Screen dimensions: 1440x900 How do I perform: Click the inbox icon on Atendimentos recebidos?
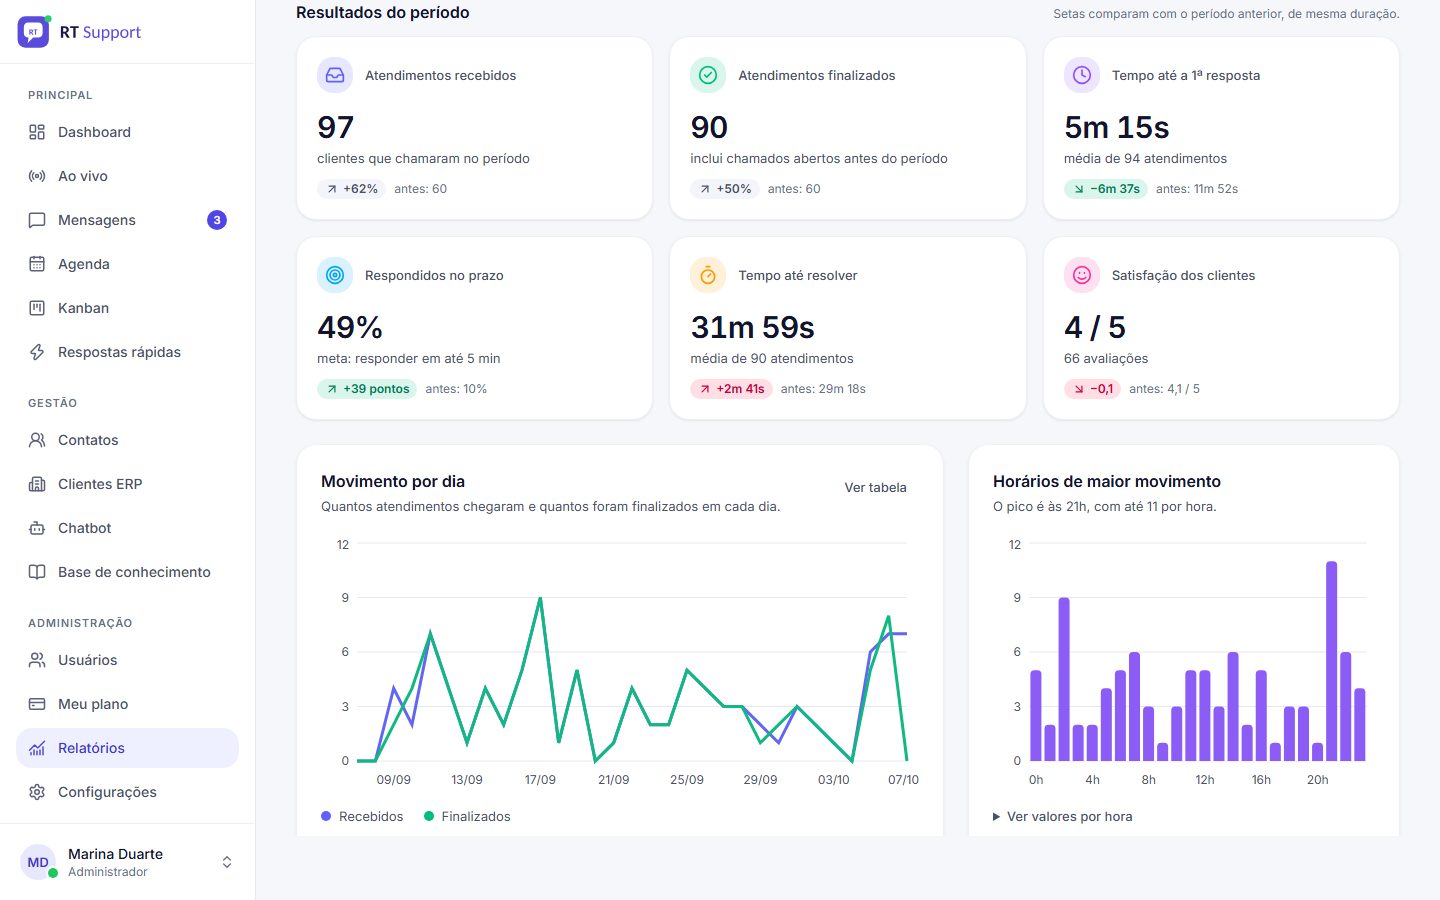click(335, 75)
